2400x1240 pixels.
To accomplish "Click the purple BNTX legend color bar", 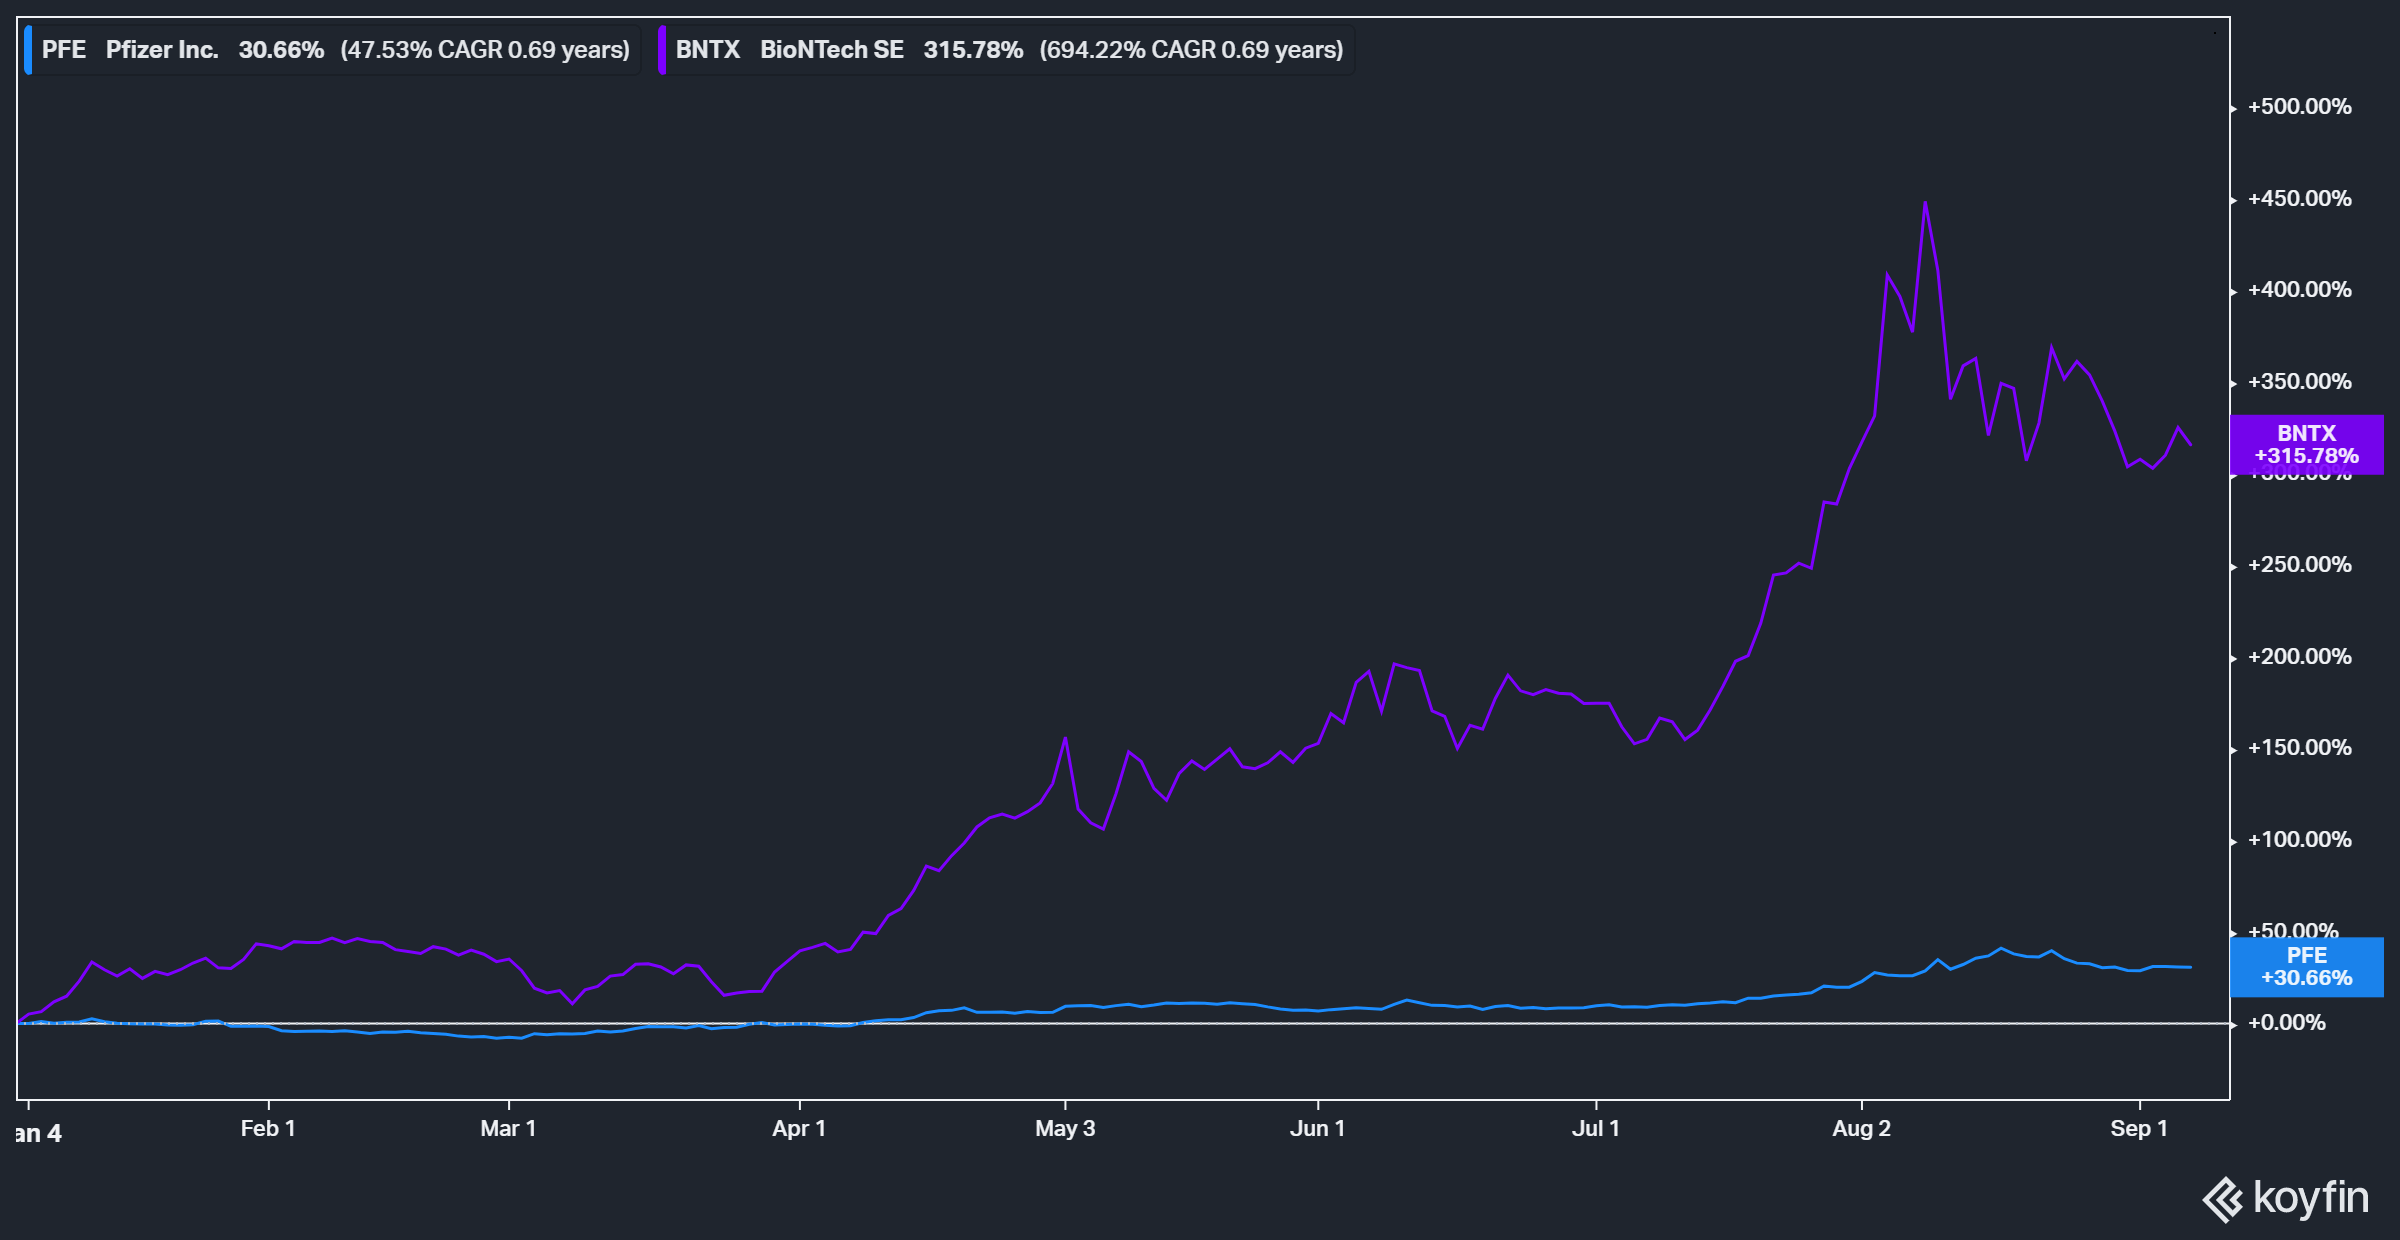I will click(x=662, y=50).
